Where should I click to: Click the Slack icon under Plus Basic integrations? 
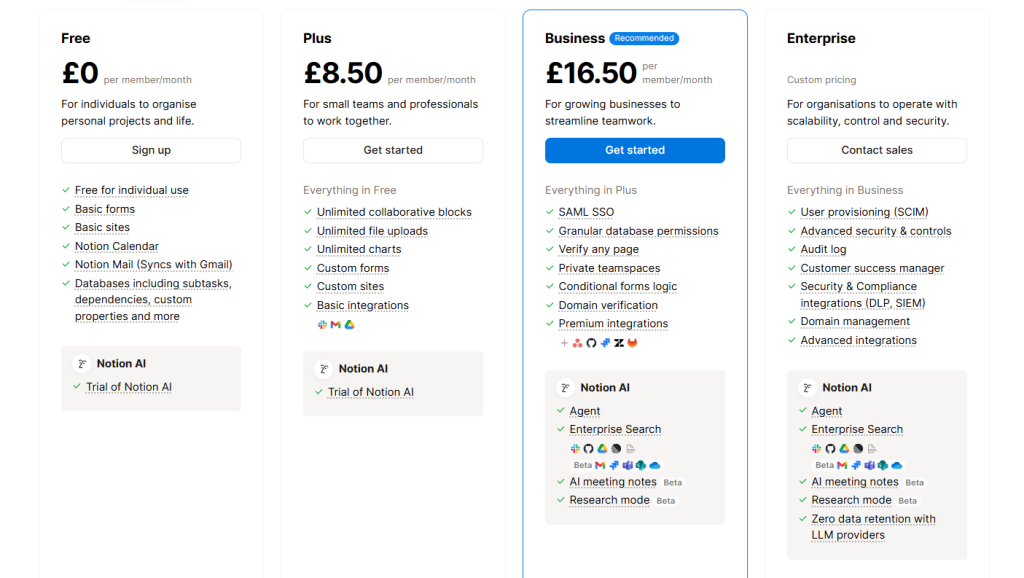coord(322,325)
